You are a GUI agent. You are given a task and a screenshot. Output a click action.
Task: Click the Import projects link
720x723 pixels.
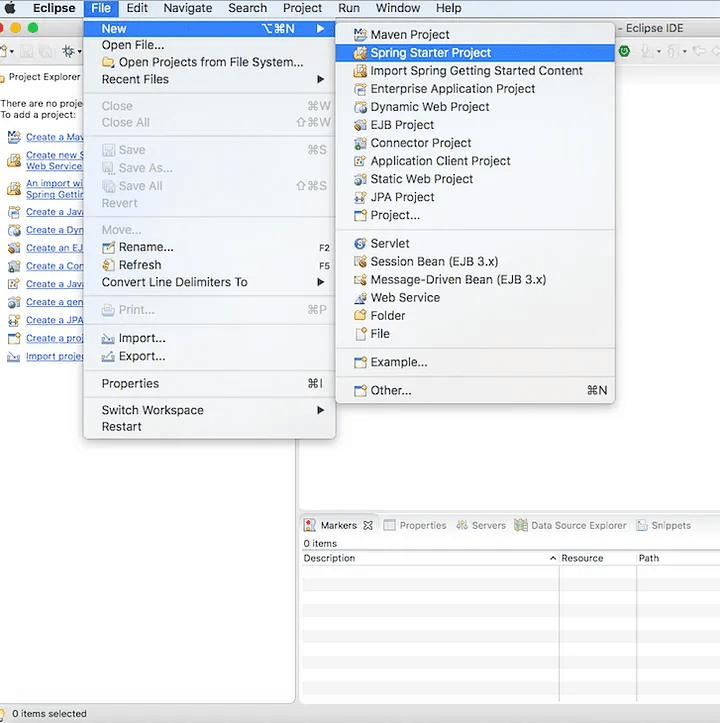click(x=55, y=356)
